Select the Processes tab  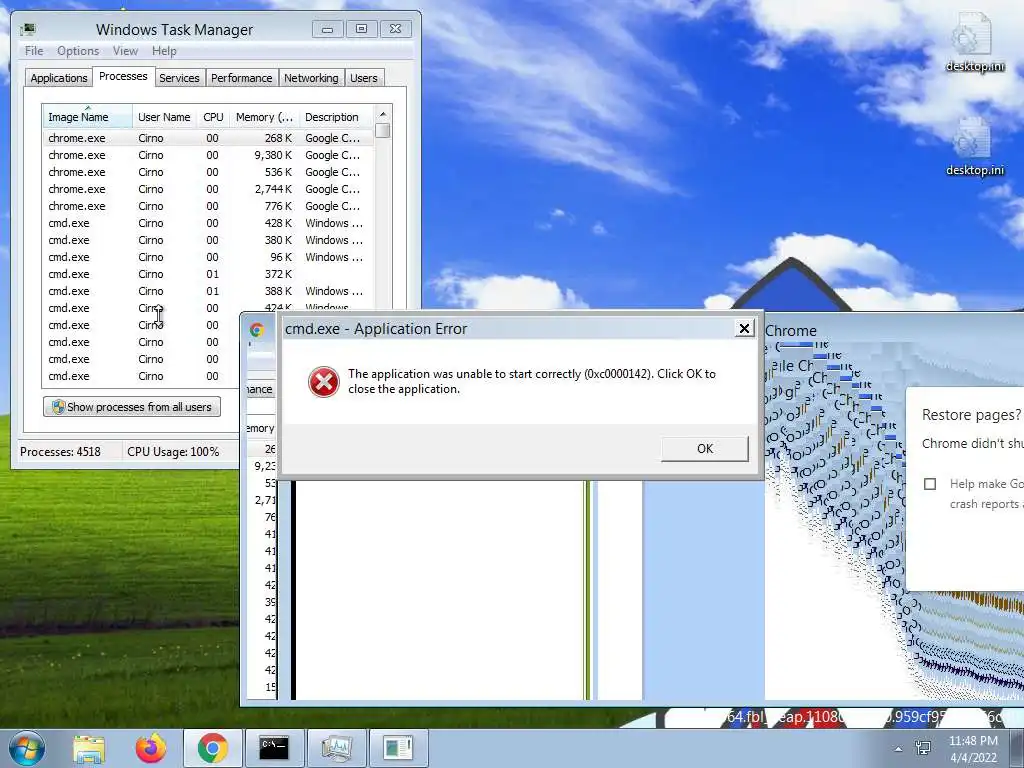pyautogui.click(x=123, y=76)
